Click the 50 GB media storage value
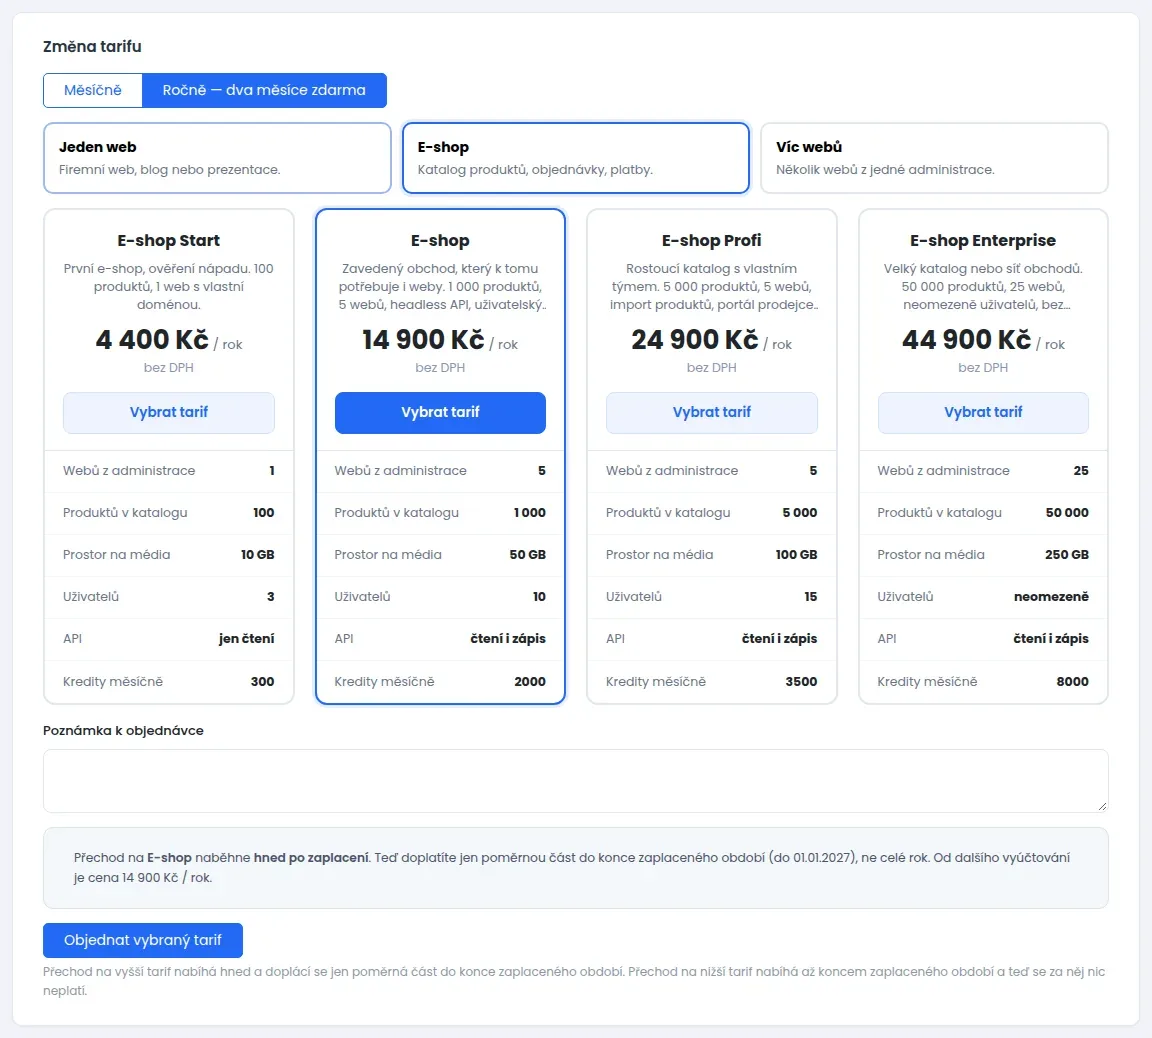The image size is (1152, 1038). tap(528, 555)
